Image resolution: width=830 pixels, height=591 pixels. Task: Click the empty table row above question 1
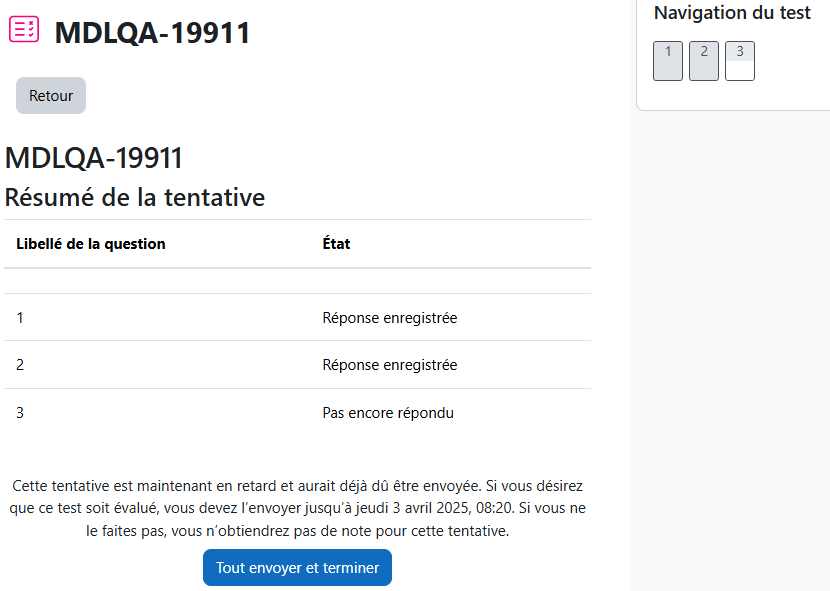tap(297, 281)
